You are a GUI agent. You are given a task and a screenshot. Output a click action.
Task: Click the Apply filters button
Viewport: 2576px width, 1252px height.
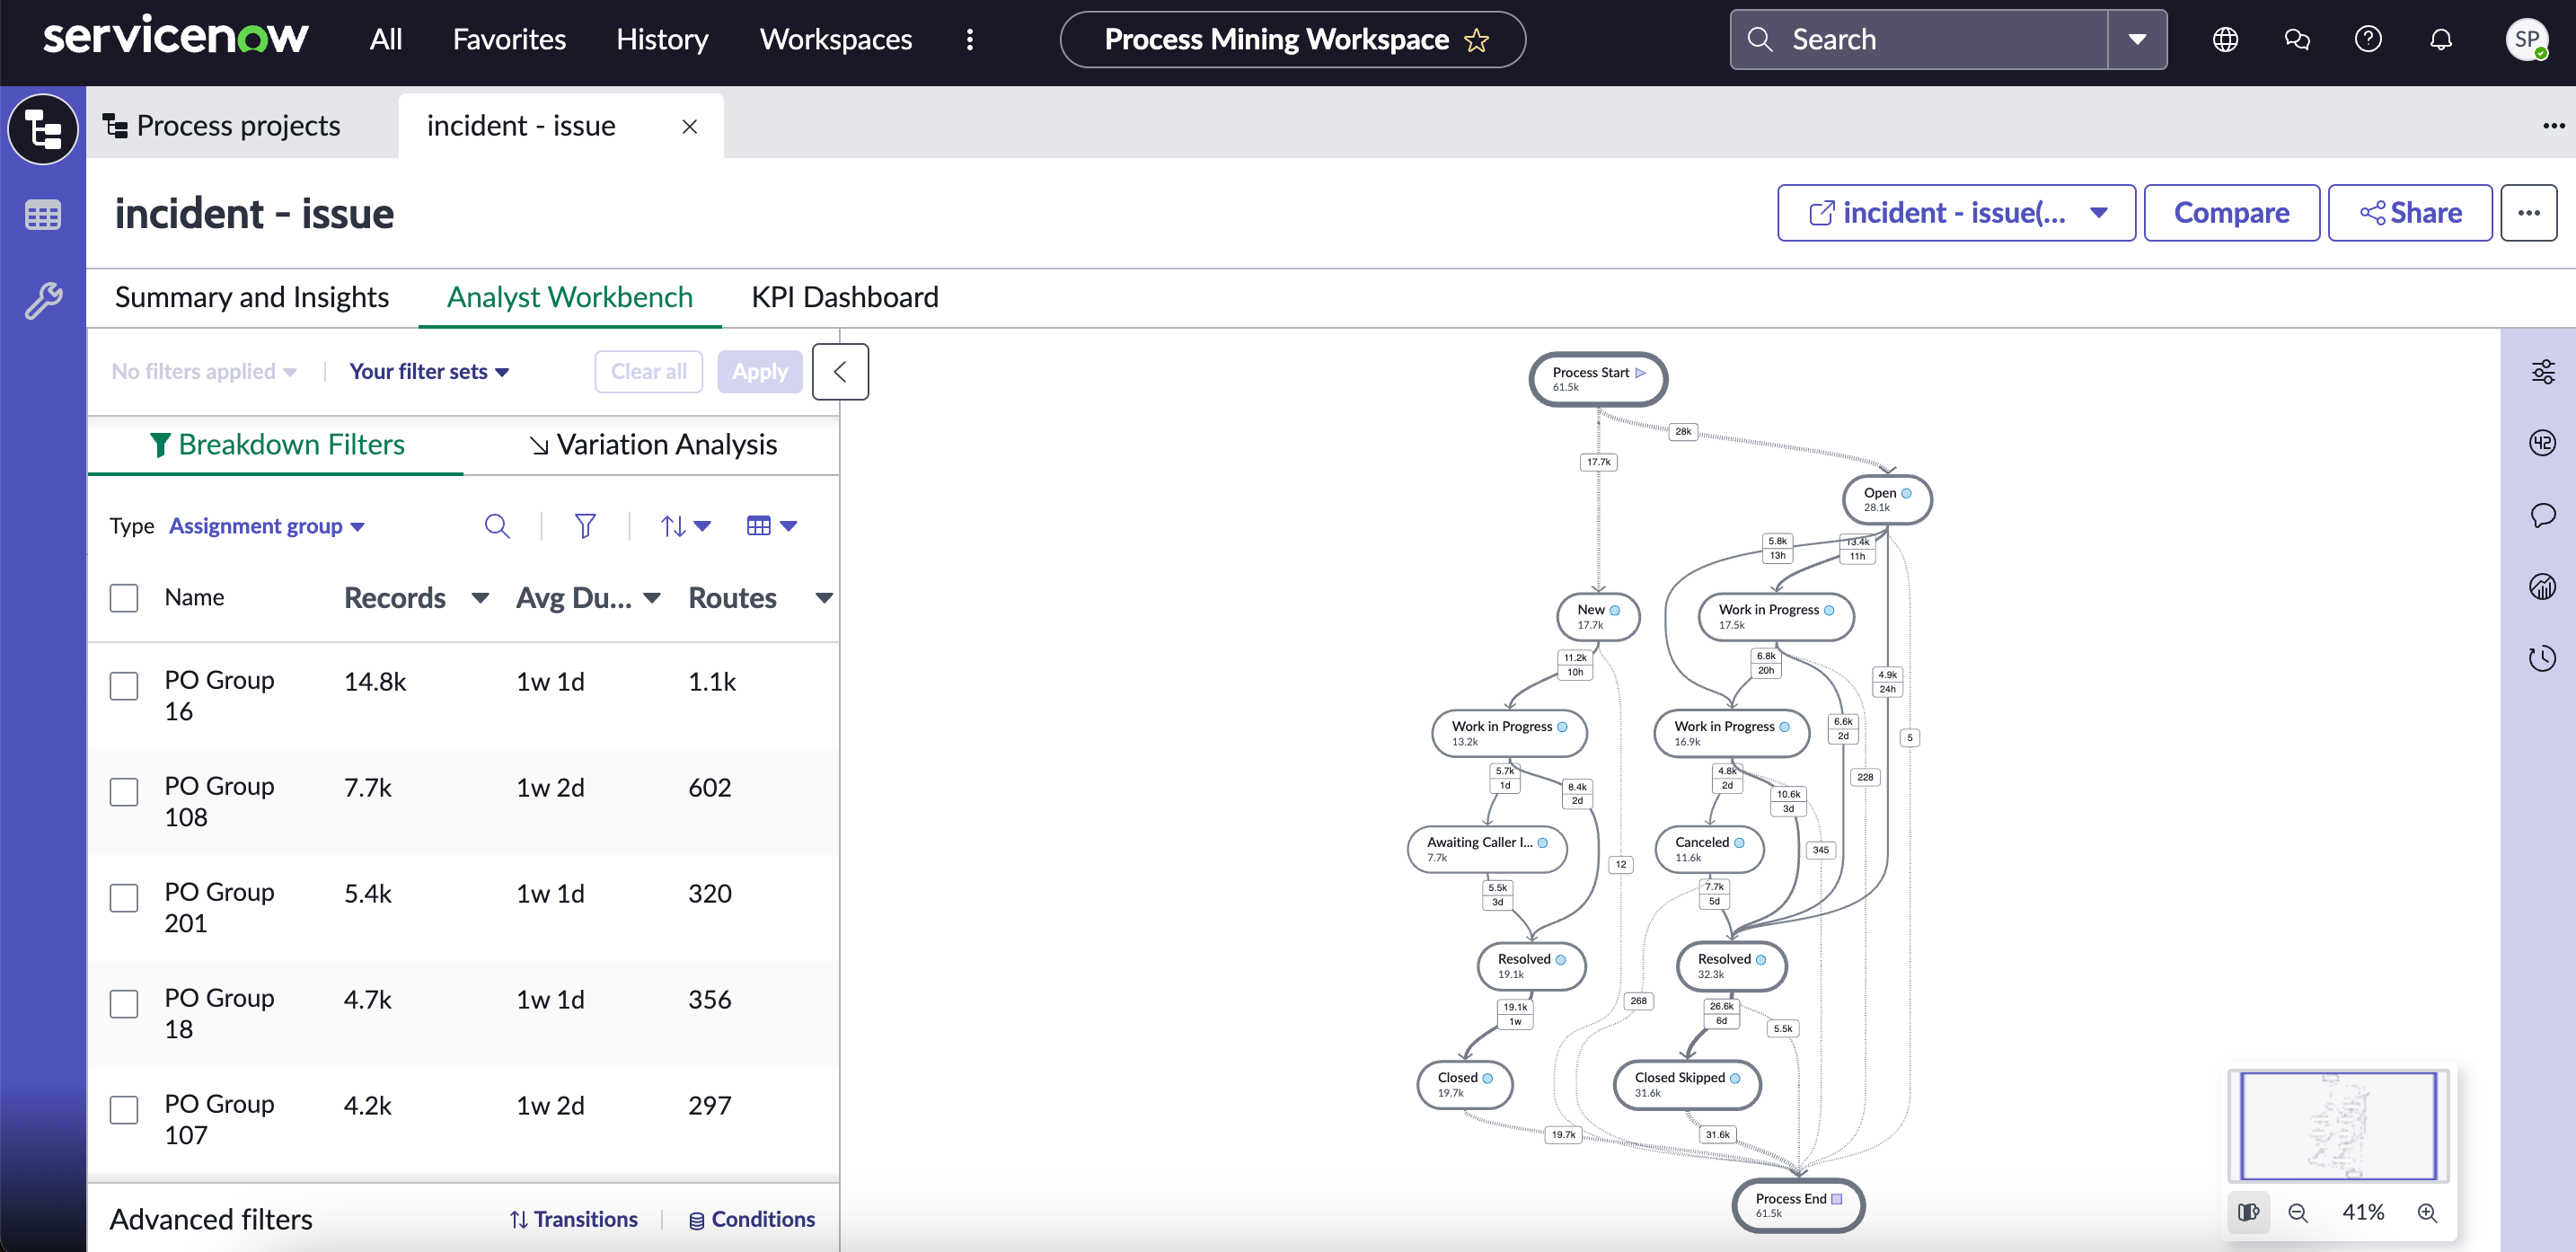pyautogui.click(x=760, y=372)
